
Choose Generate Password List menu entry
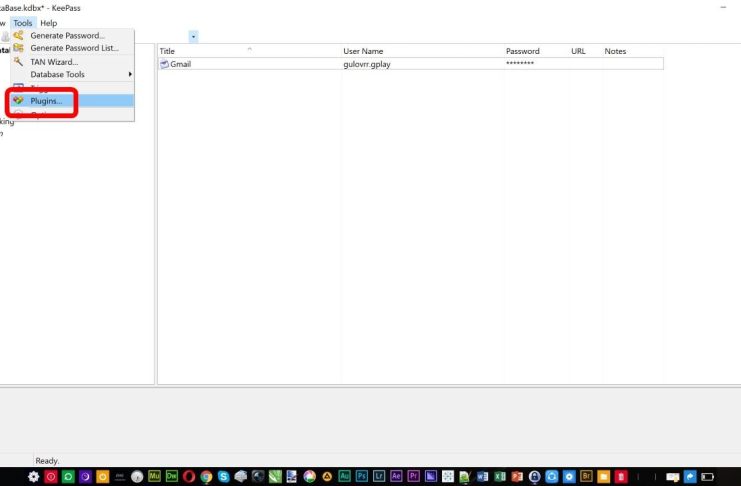coord(74,48)
